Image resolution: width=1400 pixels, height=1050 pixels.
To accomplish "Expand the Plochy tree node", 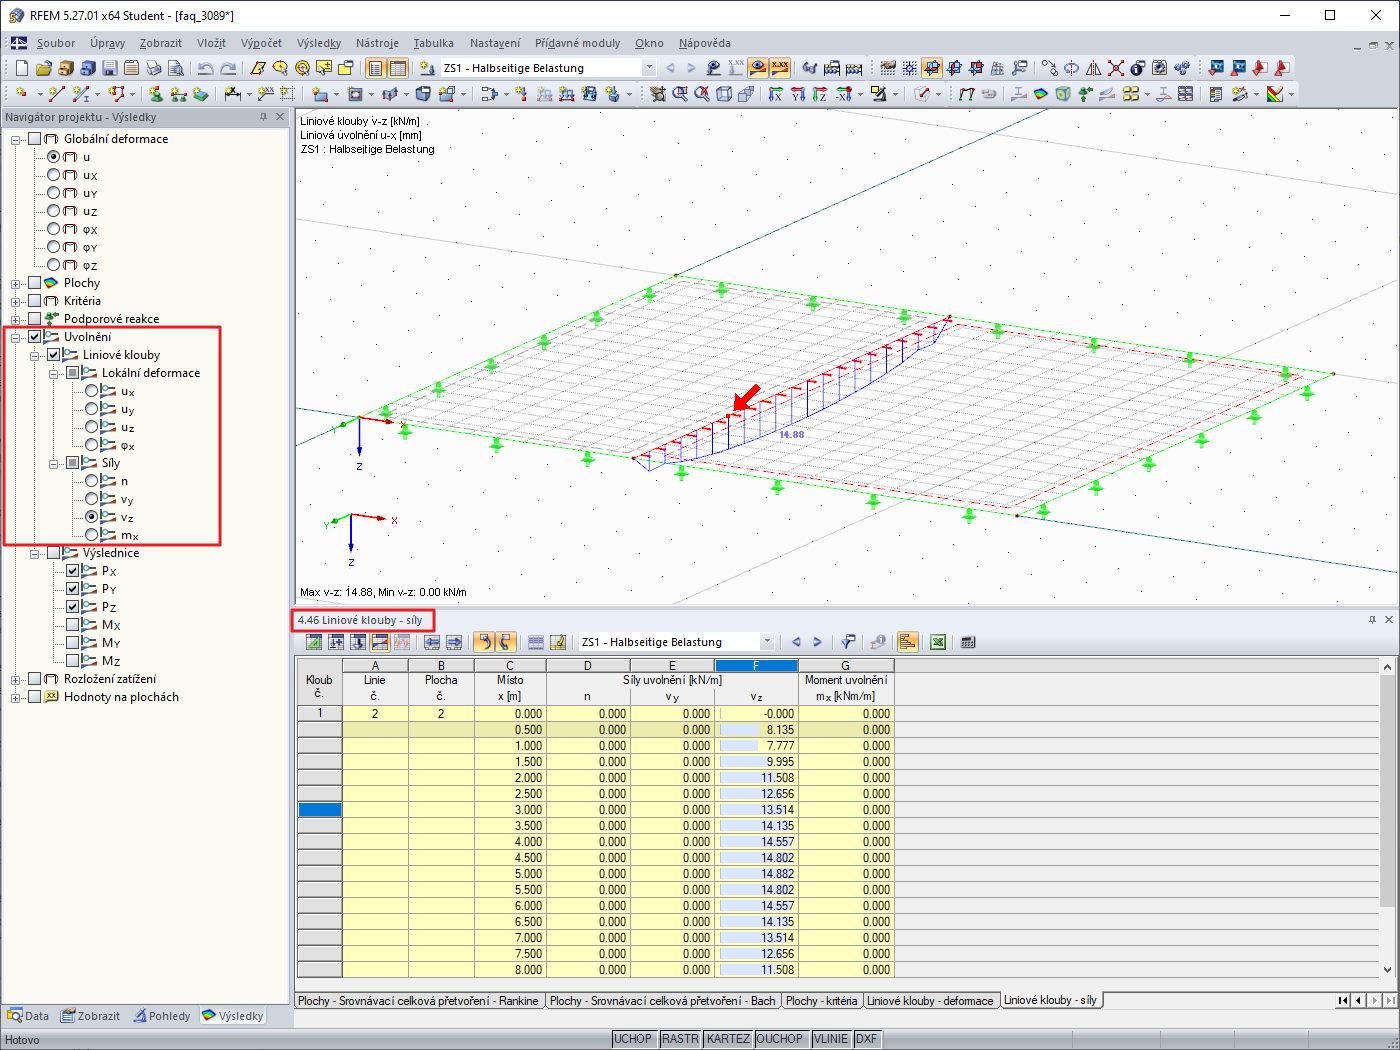I will (16, 283).
